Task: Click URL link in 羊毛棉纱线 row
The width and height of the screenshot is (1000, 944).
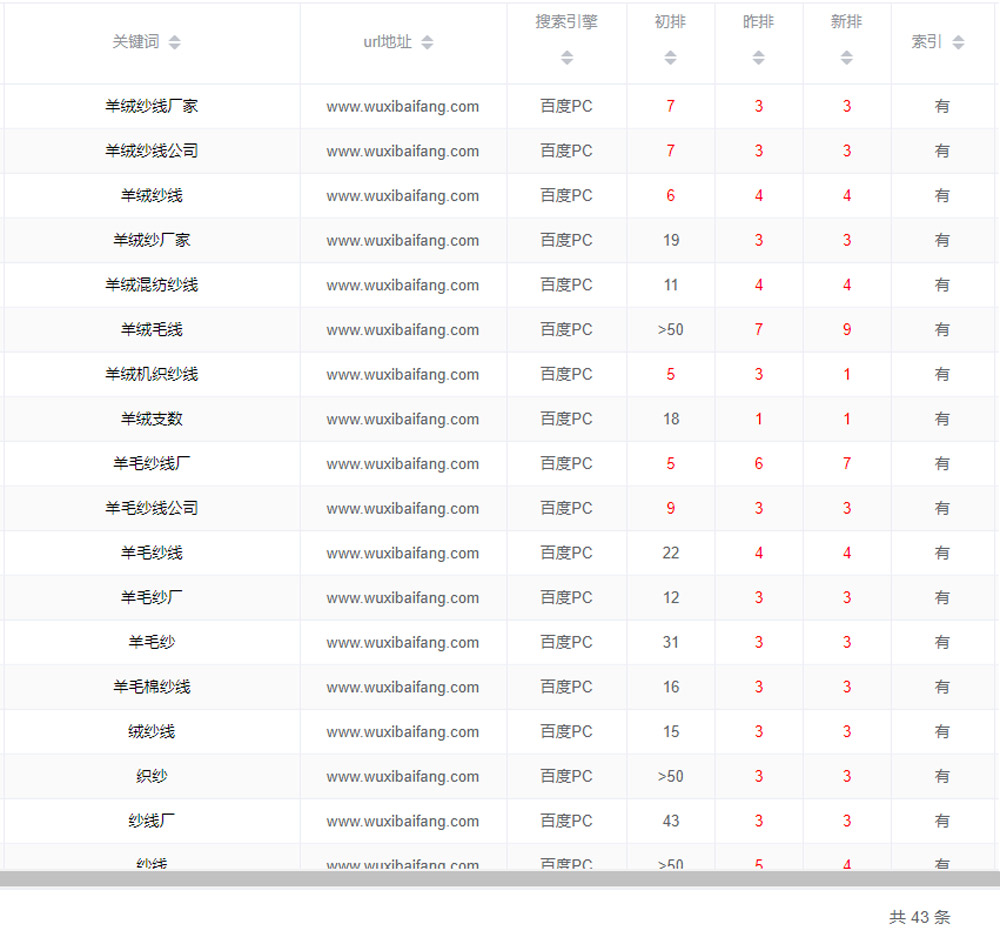Action: [402, 688]
